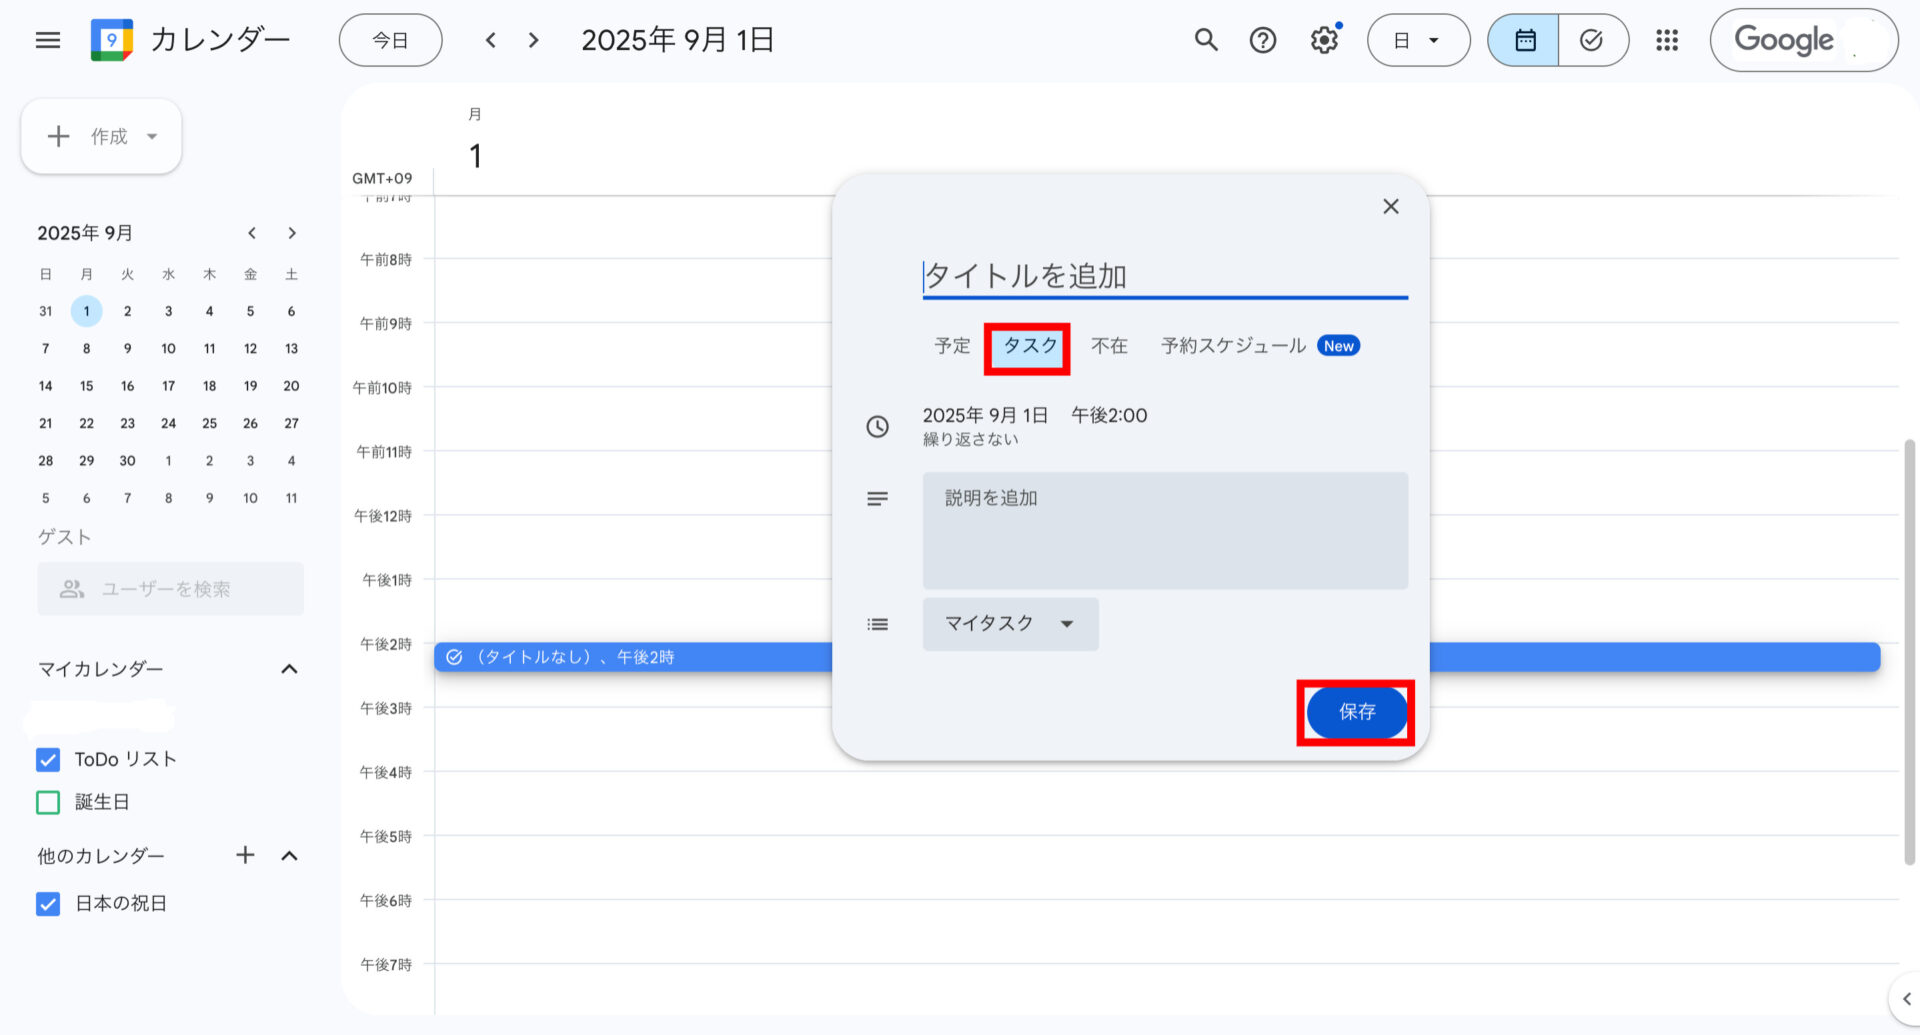Image resolution: width=1920 pixels, height=1035 pixels.
Task: Switch to the 予定 tab
Action: pos(951,346)
